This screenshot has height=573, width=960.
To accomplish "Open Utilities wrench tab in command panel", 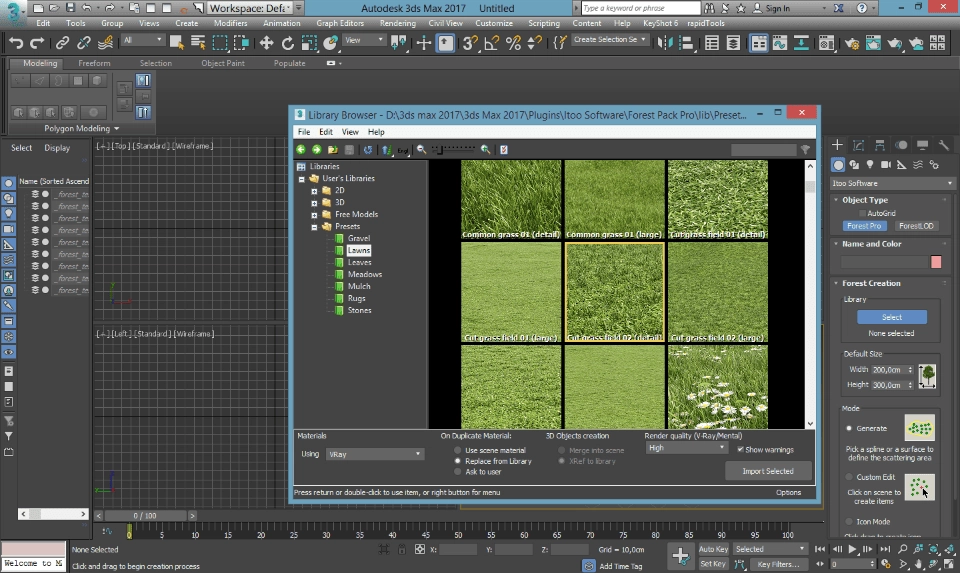I will coord(943,145).
